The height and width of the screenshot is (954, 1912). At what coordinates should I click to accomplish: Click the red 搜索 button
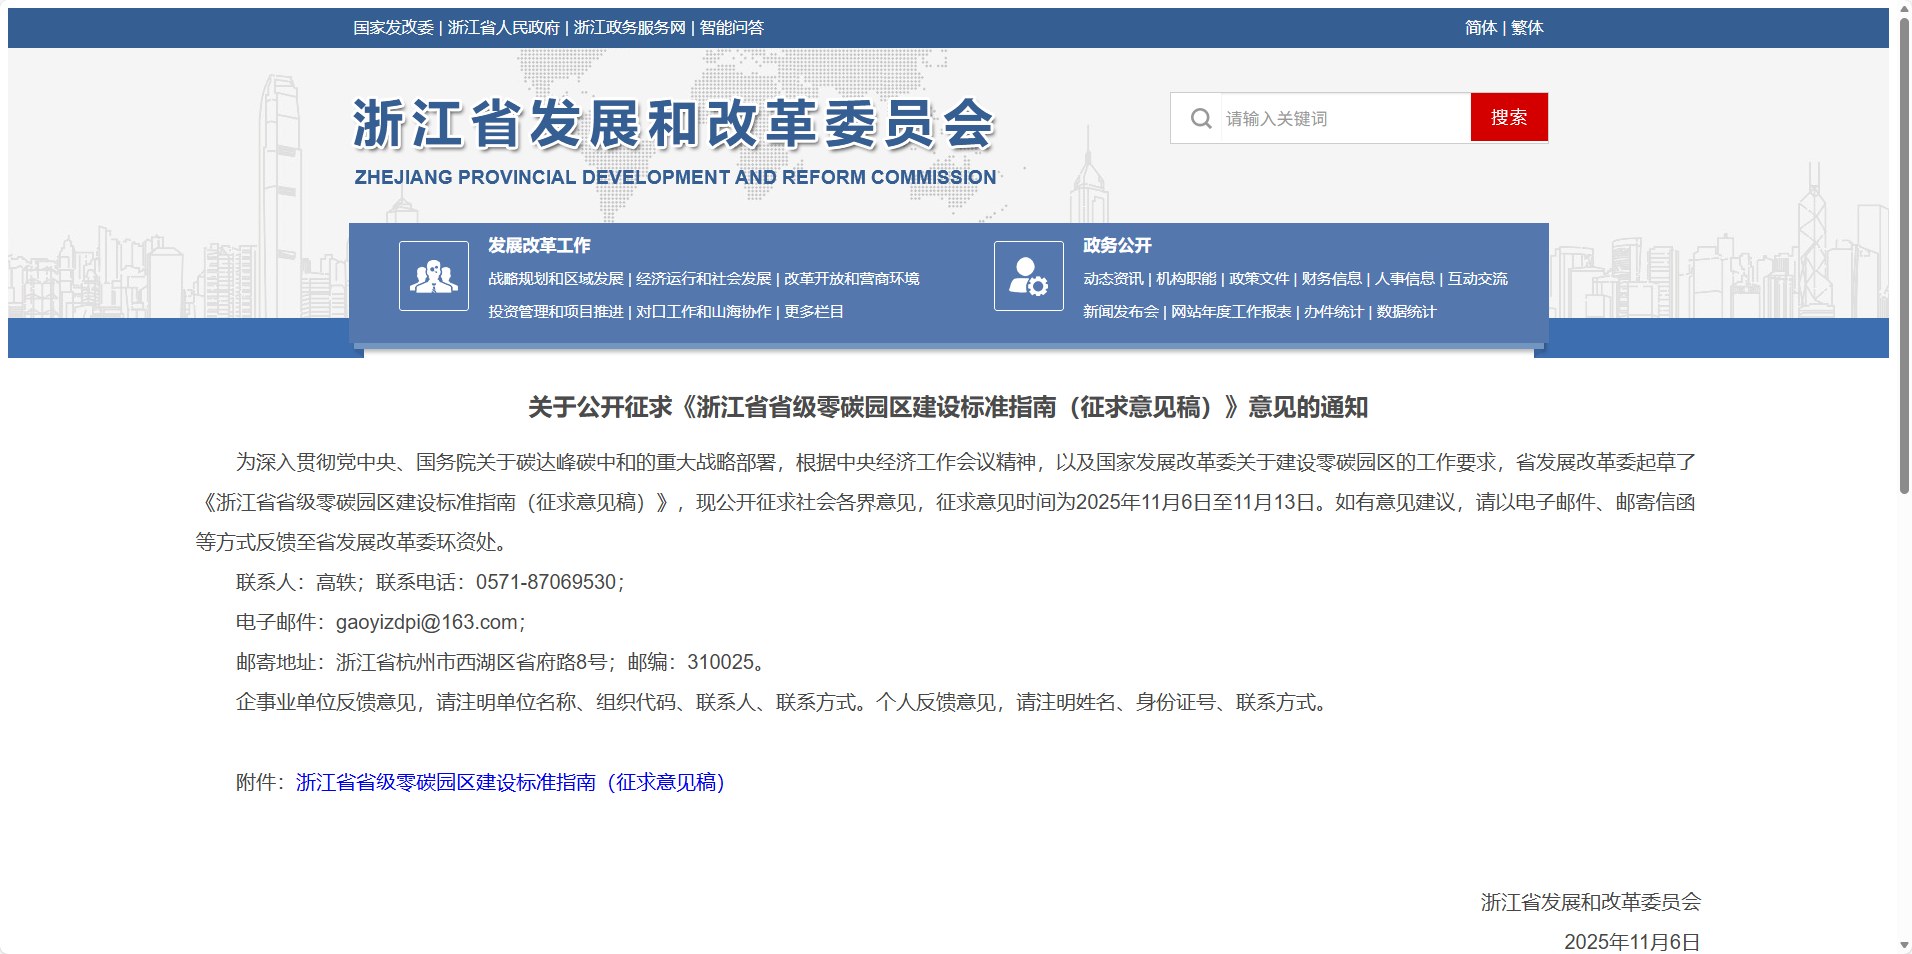1508,118
